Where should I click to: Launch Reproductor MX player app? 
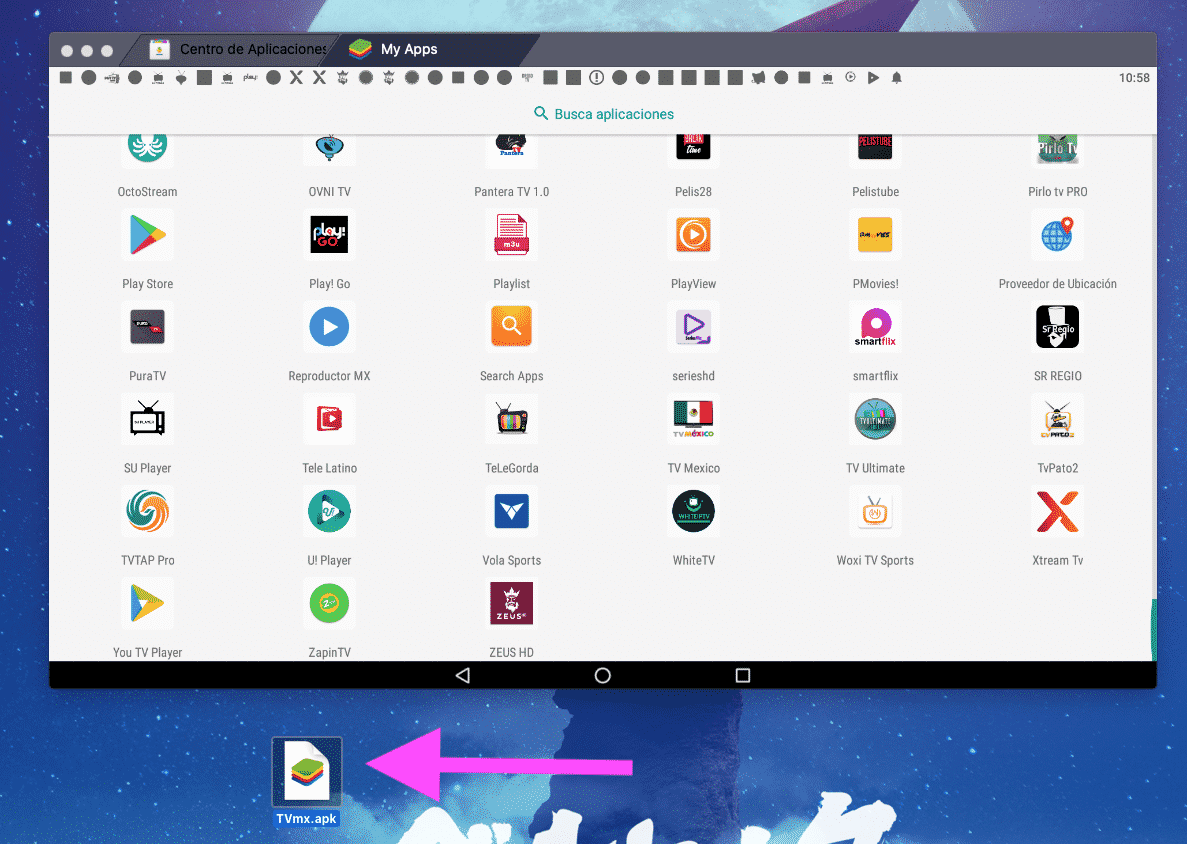329,327
